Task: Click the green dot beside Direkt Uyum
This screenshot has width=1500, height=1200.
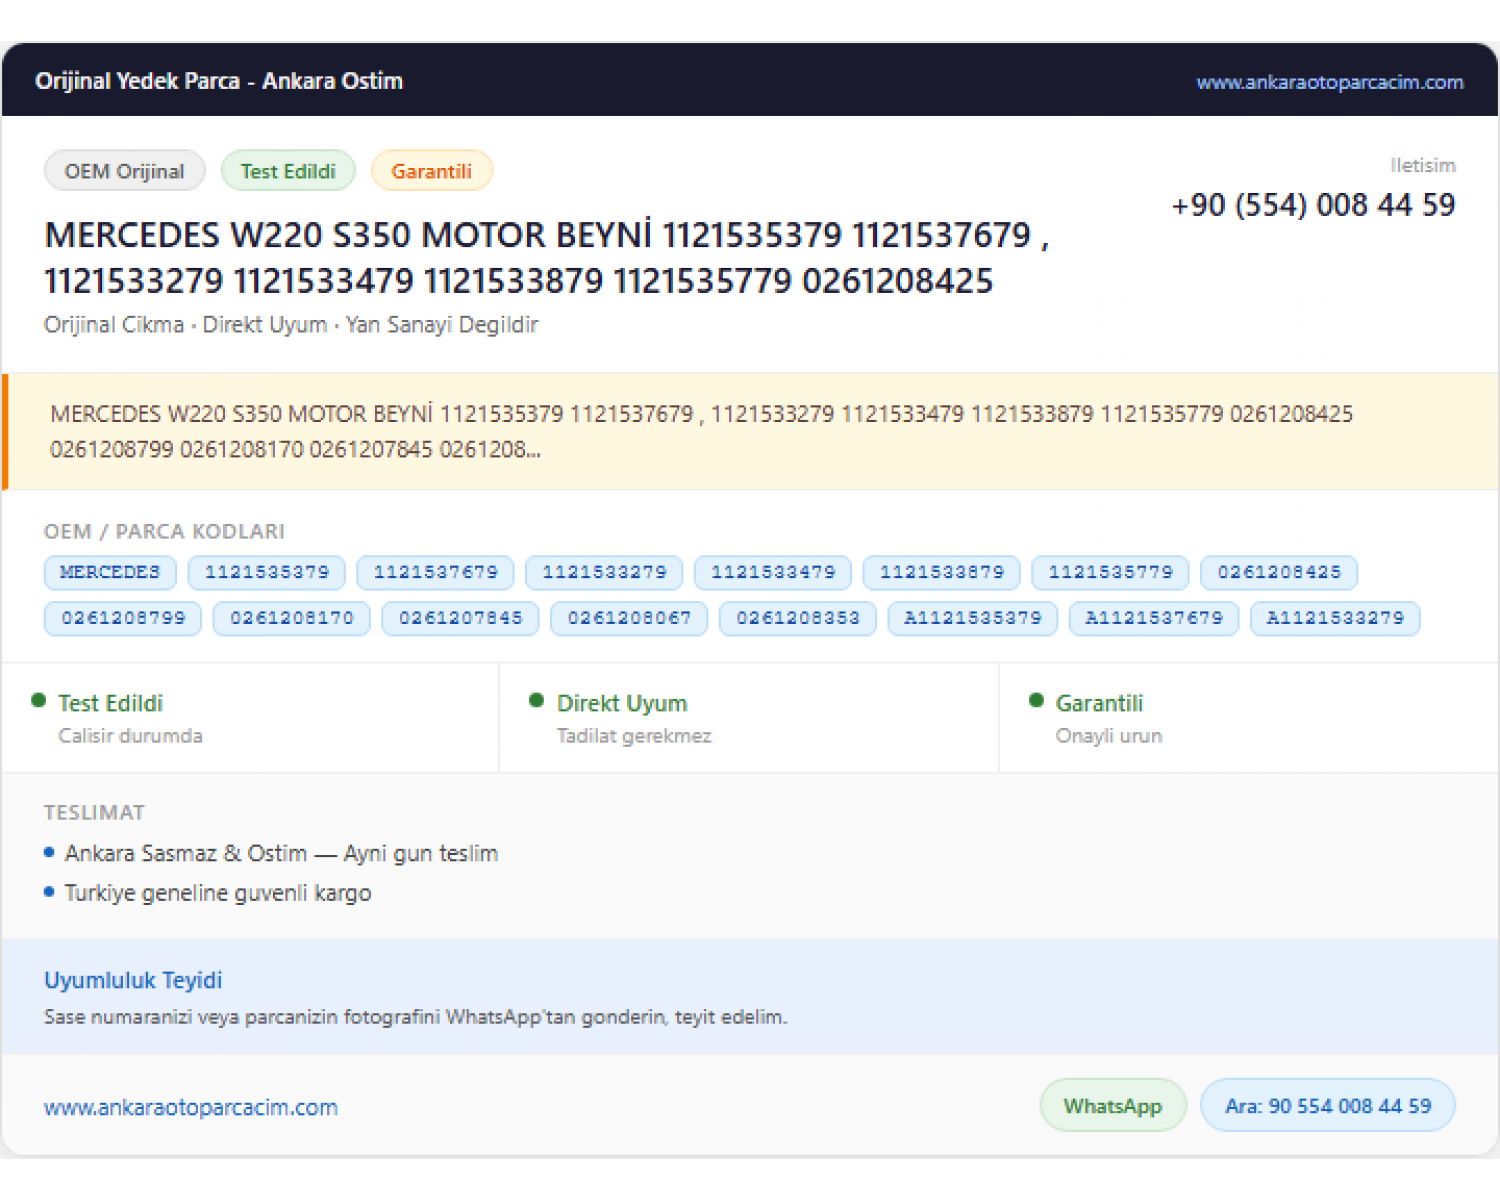Action: tap(537, 701)
